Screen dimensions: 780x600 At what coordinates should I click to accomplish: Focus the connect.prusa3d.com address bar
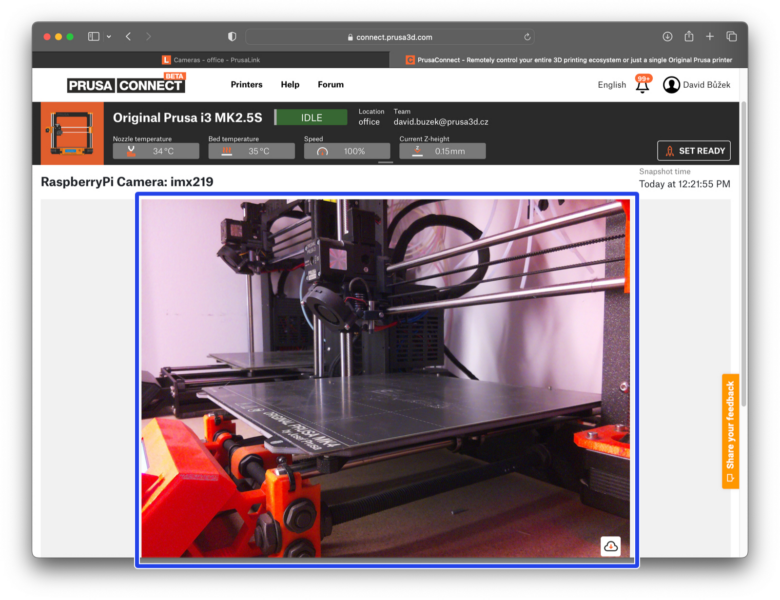[390, 37]
